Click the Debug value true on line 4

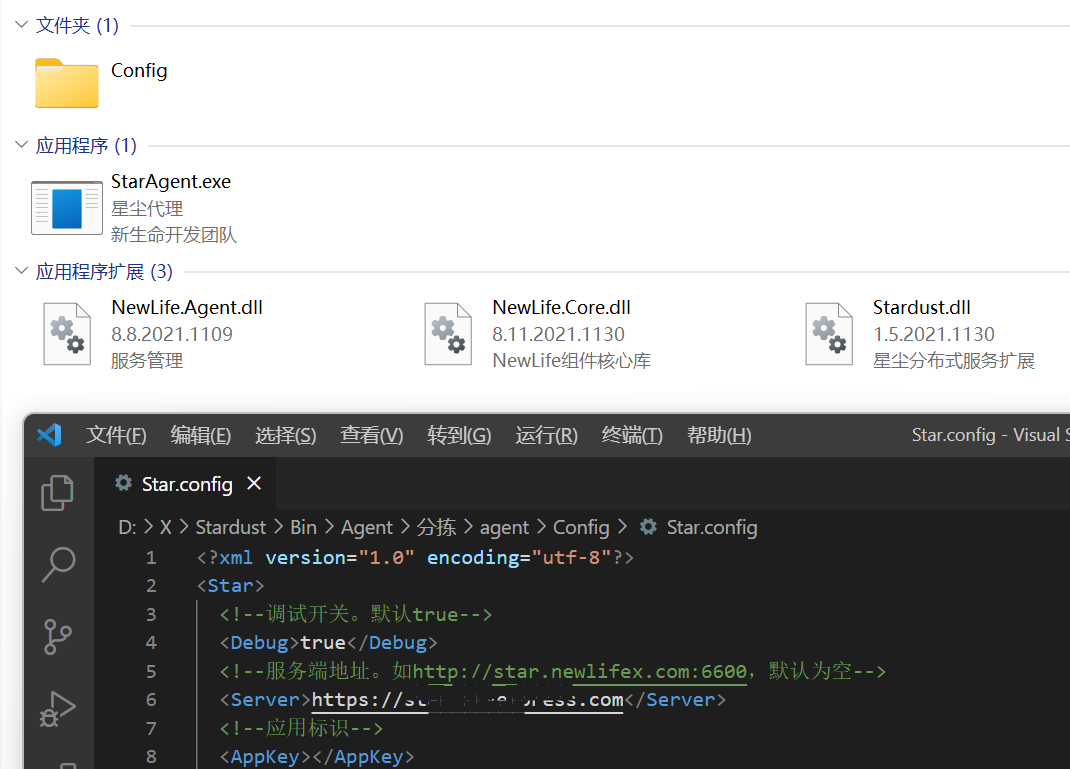click(323, 643)
